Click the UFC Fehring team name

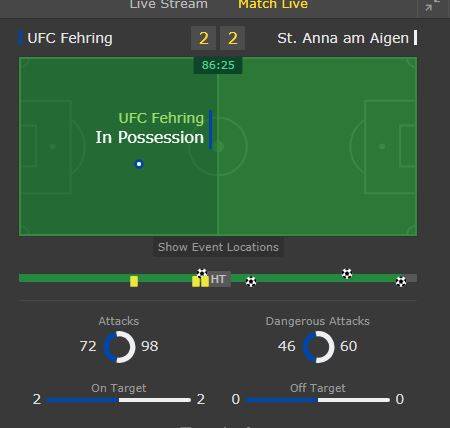click(x=70, y=38)
